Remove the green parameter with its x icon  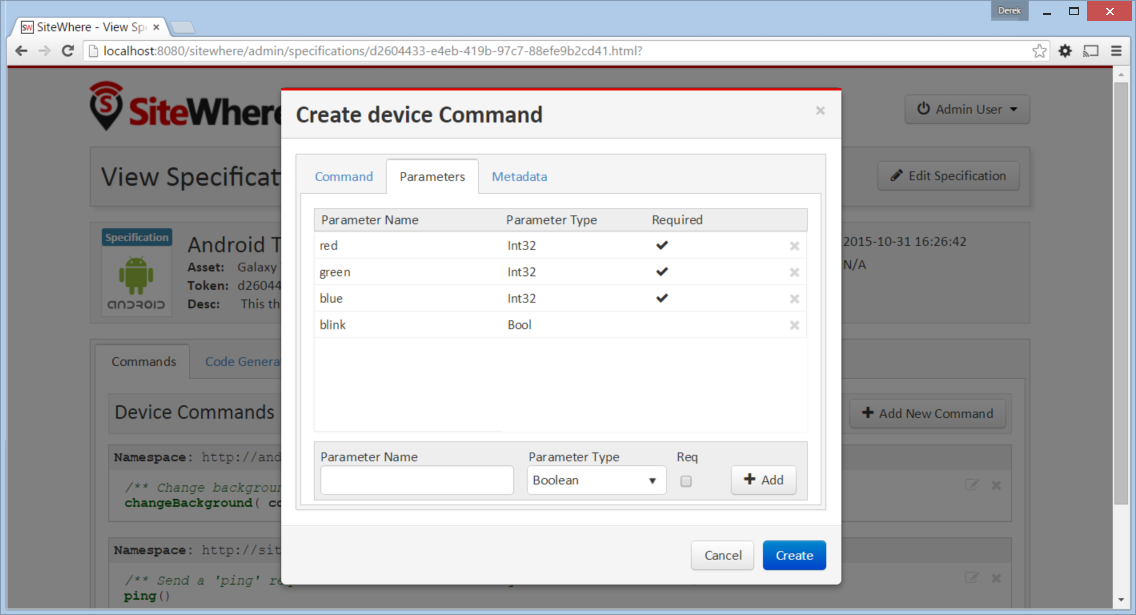794,272
